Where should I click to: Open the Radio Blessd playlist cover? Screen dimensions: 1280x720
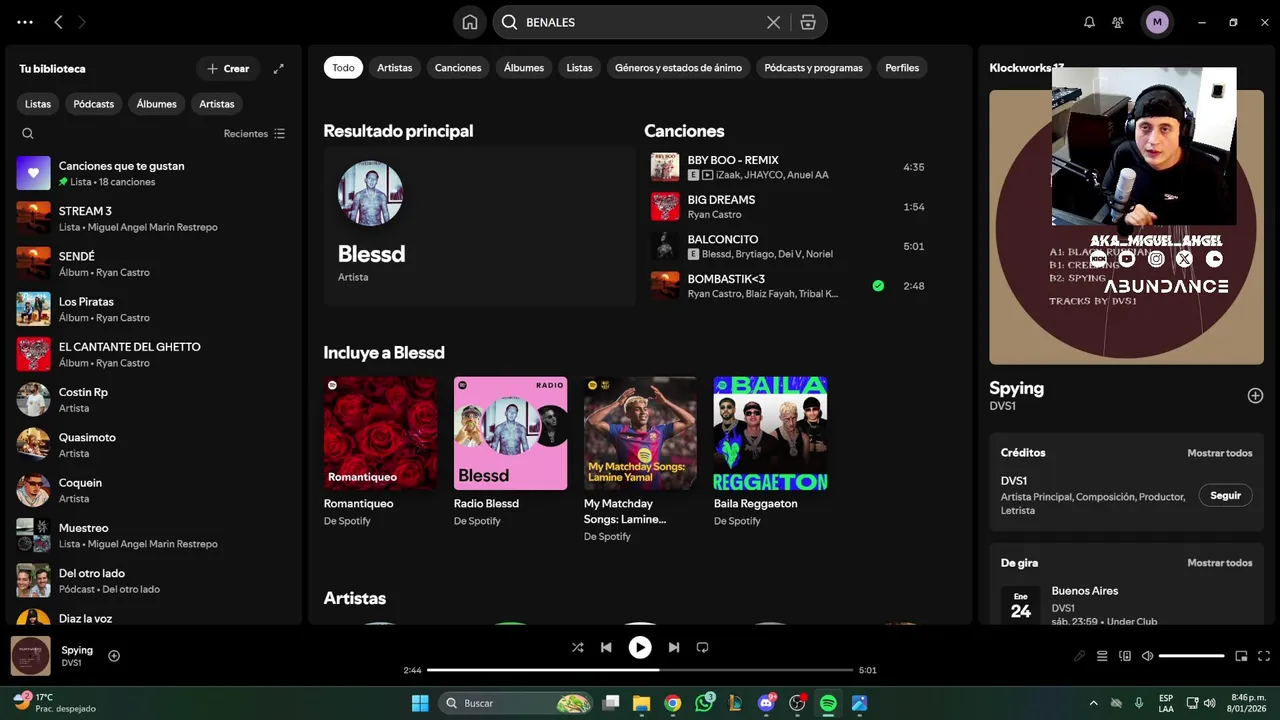(511, 433)
